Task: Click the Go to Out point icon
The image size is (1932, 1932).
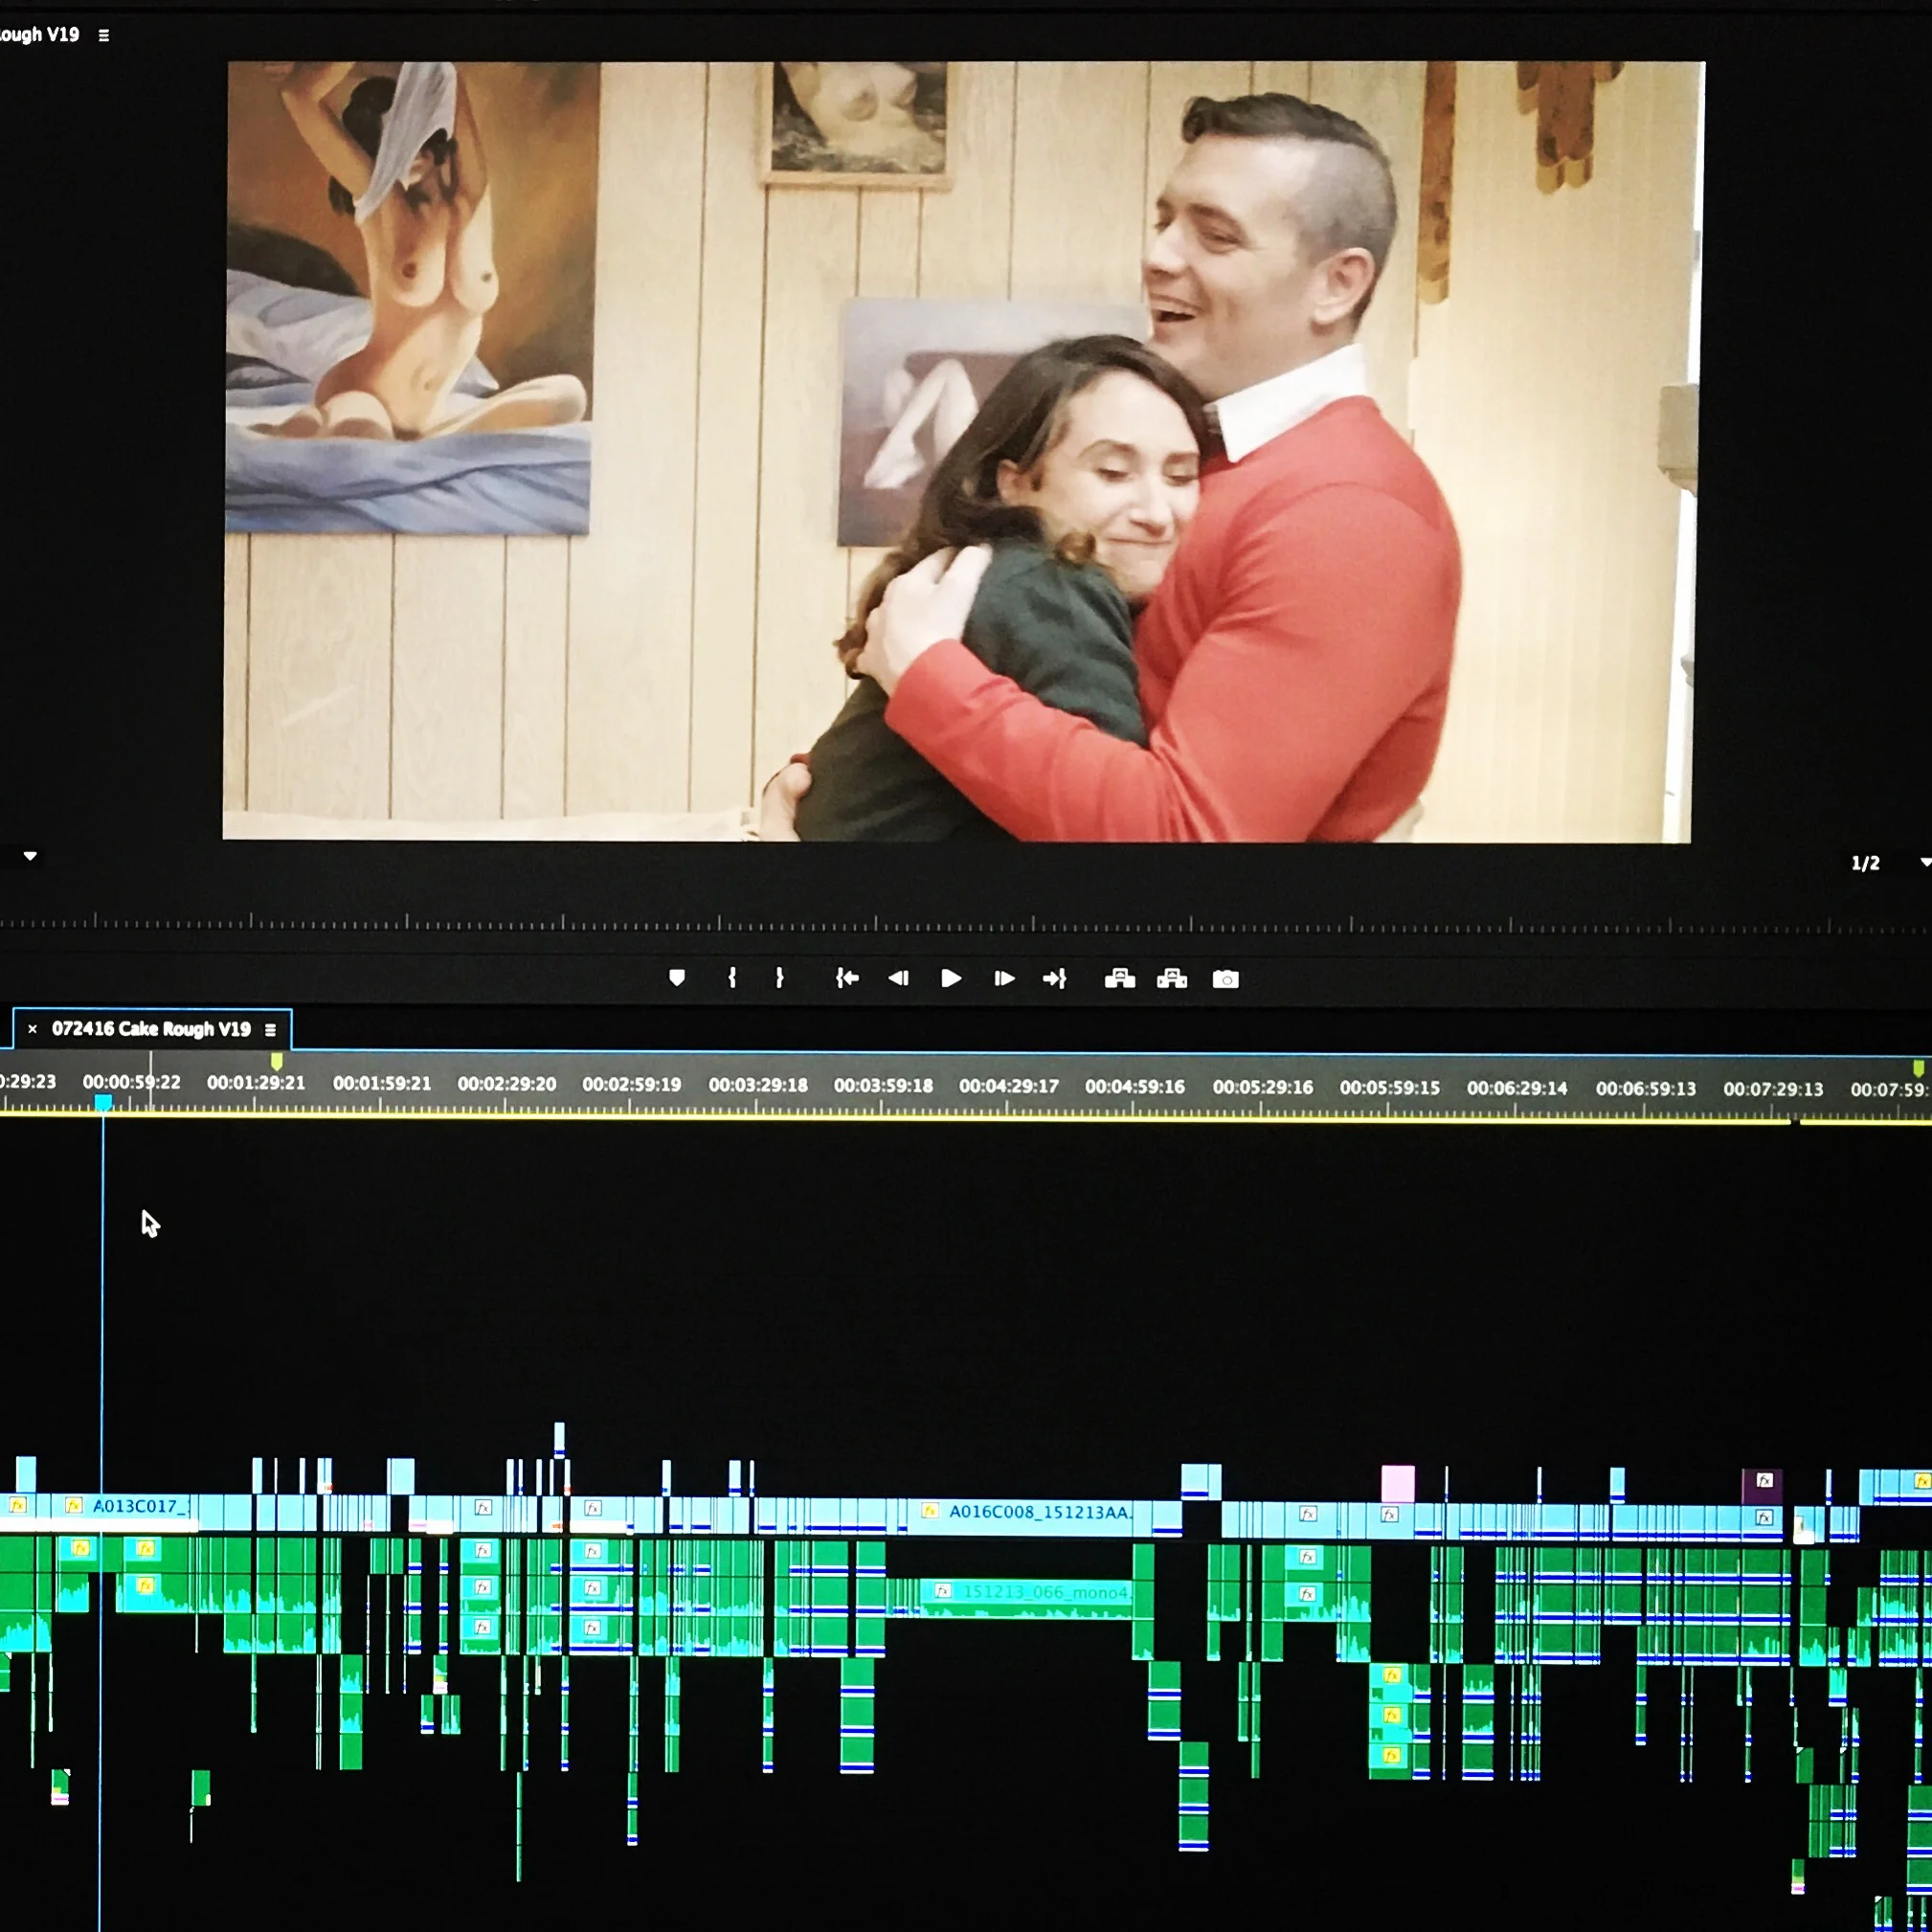Action: point(1055,978)
